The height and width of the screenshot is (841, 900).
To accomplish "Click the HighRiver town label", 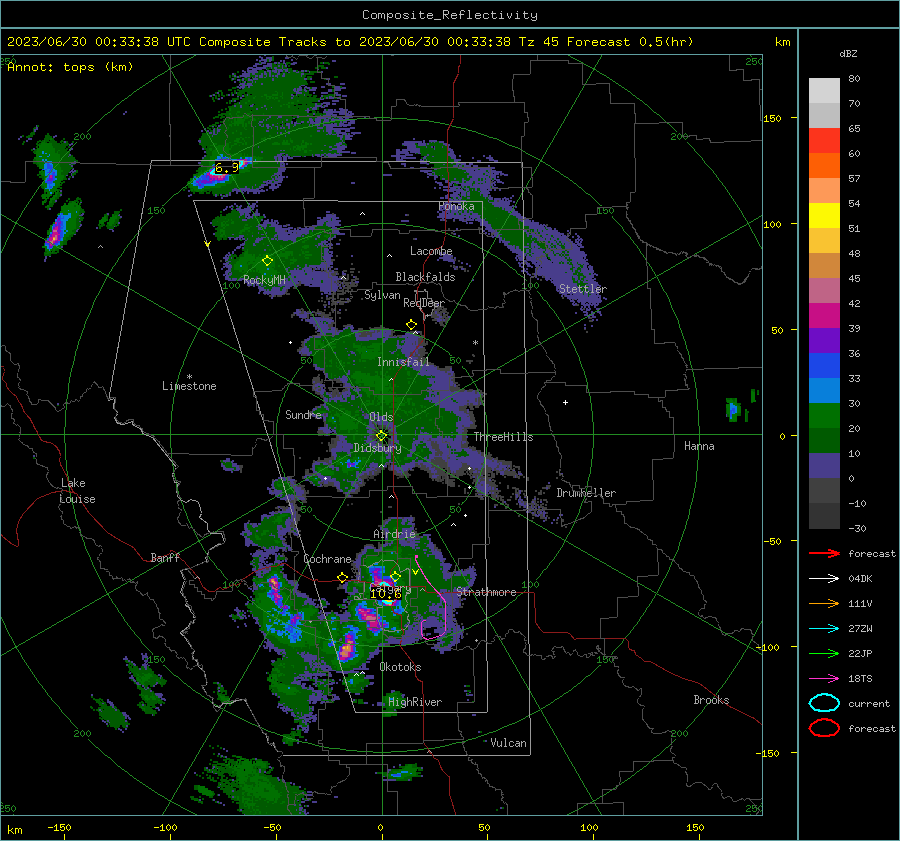I will [x=415, y=702].
